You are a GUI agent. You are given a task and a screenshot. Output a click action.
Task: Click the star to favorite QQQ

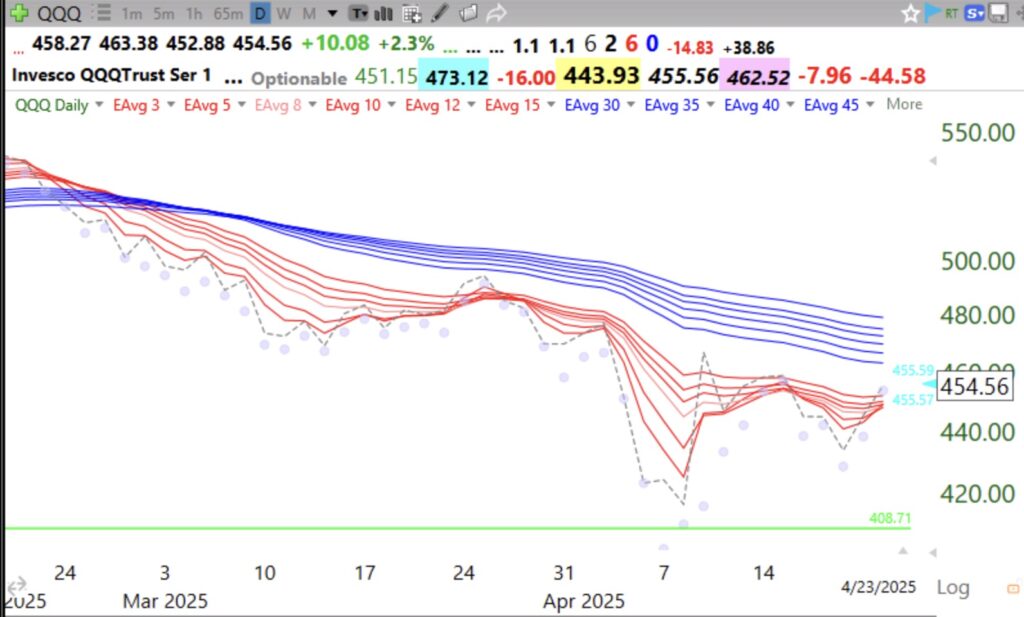pos(912,13)
